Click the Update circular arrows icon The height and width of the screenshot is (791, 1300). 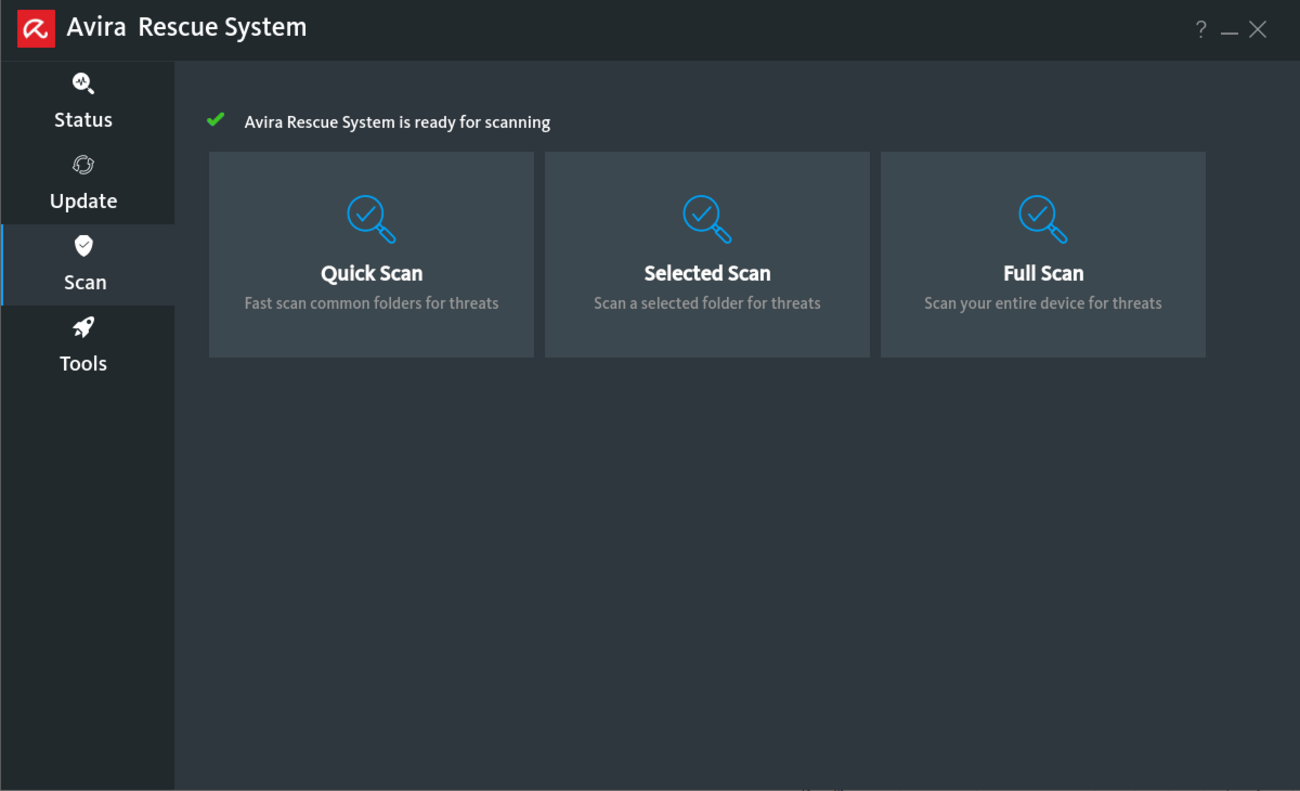(x=83, y=165)
